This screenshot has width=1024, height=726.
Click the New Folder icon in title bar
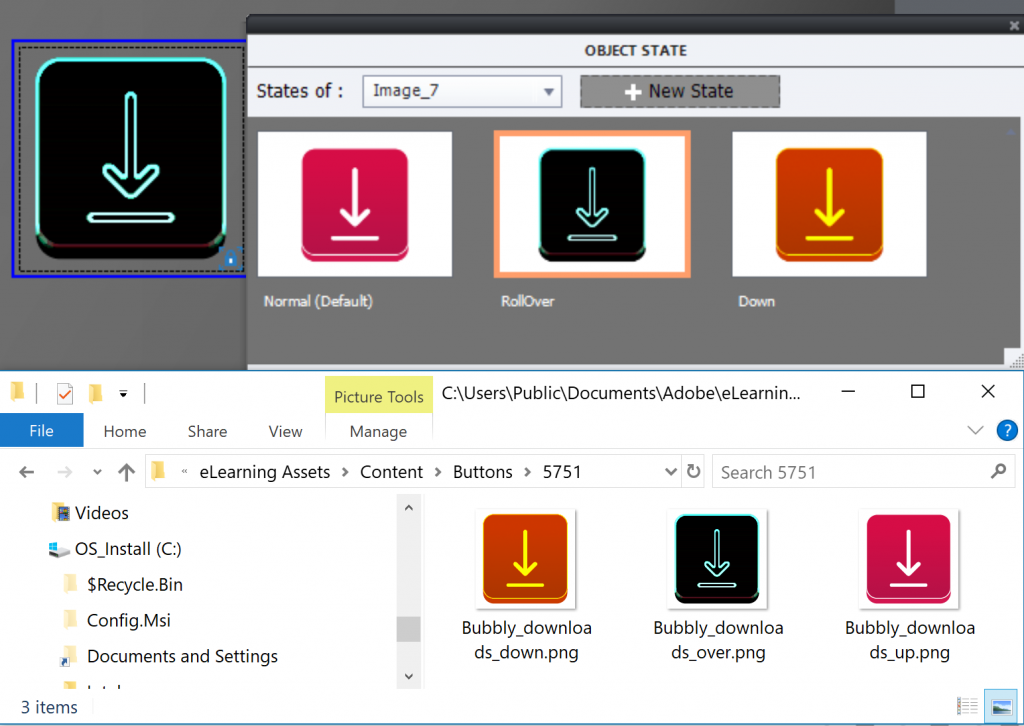pyautogui.click(x=95, y=393)
